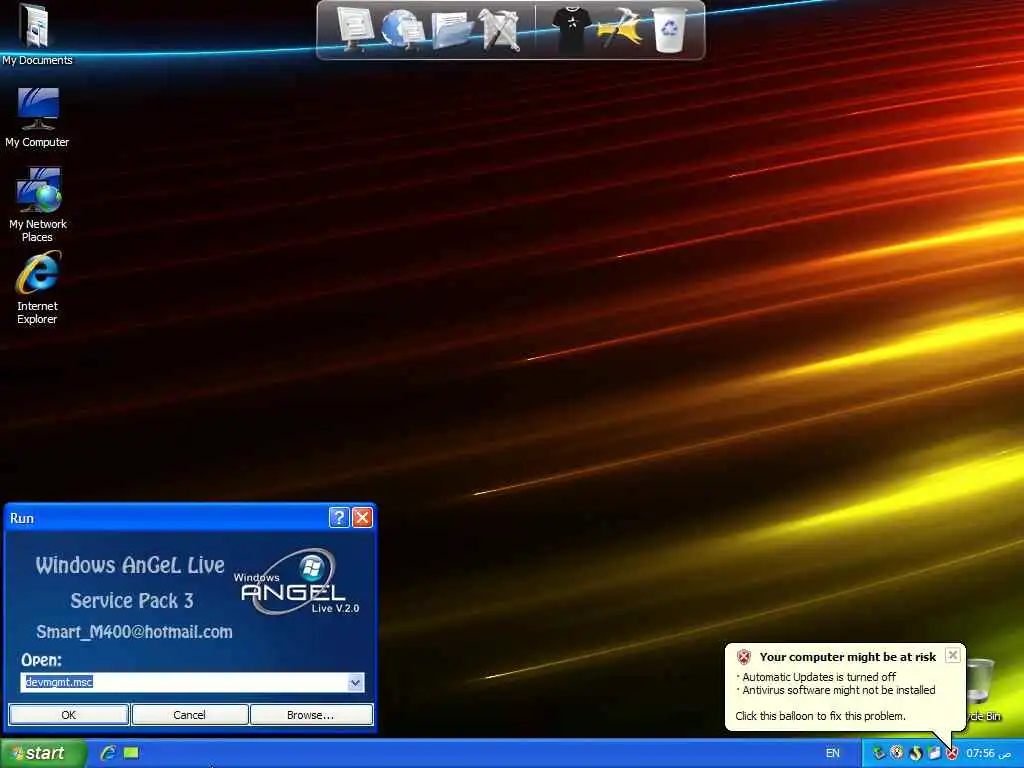Open the Start menu
This screenshot has width=1024, height=768.
coord(43,753)
